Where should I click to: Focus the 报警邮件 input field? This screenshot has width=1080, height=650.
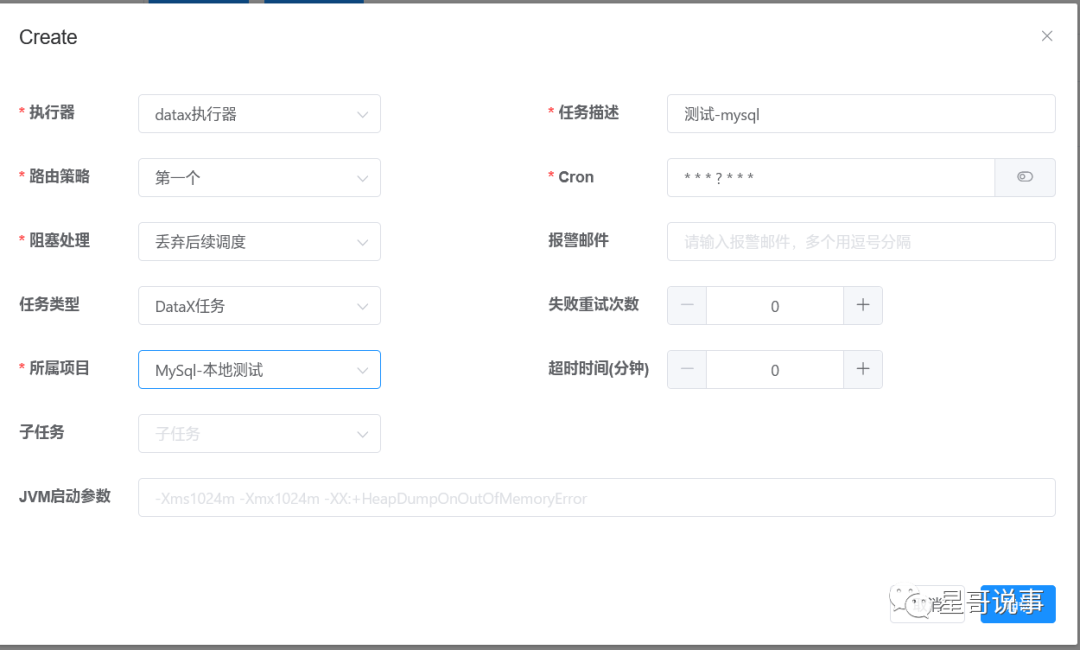pyautogui.click(x=860, y=242)
